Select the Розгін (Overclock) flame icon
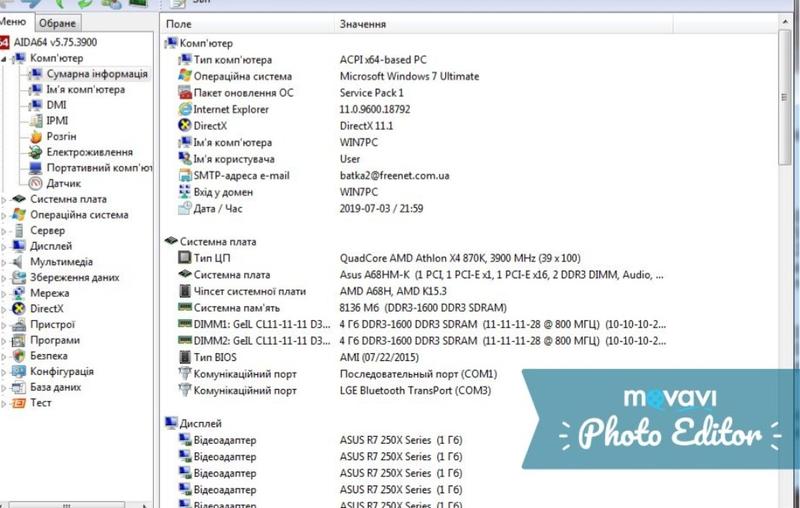 click(36, 136)
